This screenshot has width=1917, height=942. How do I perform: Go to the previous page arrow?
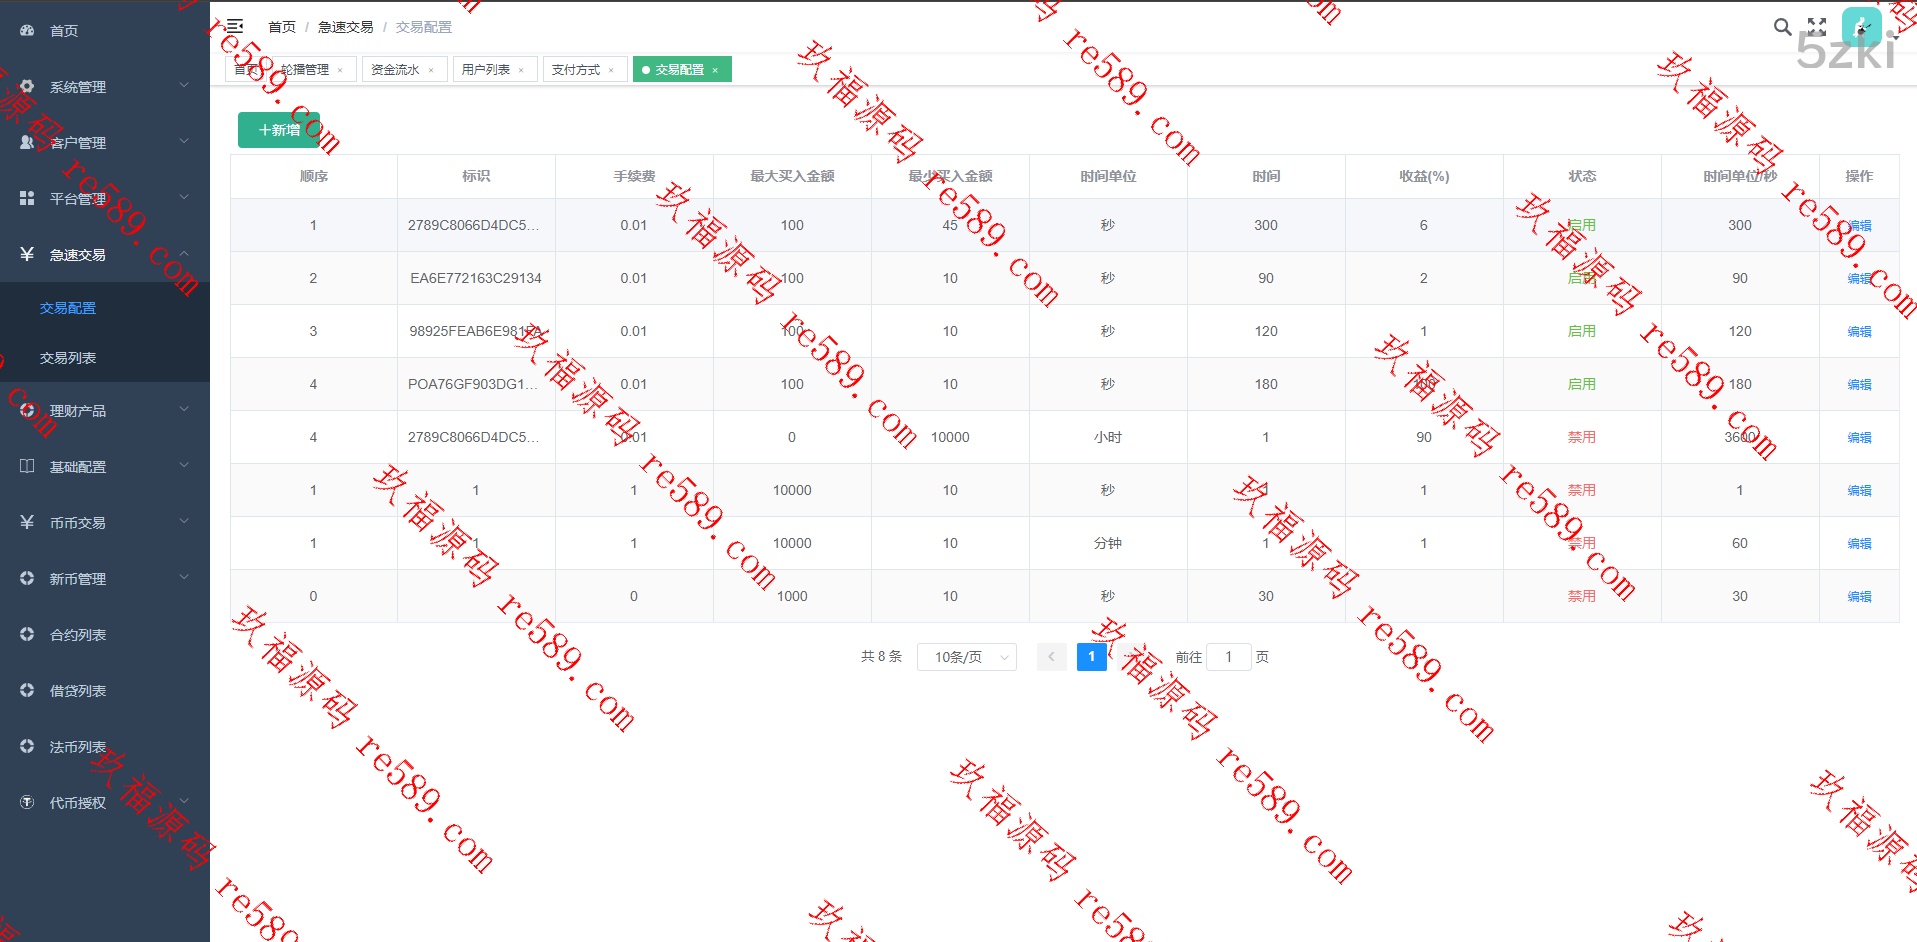click(1051, 657)
